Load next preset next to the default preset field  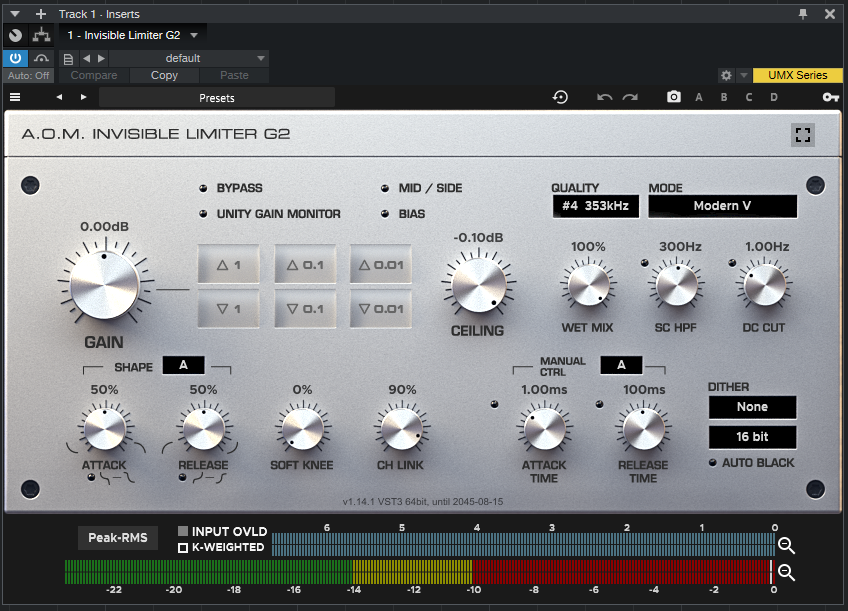101,58
